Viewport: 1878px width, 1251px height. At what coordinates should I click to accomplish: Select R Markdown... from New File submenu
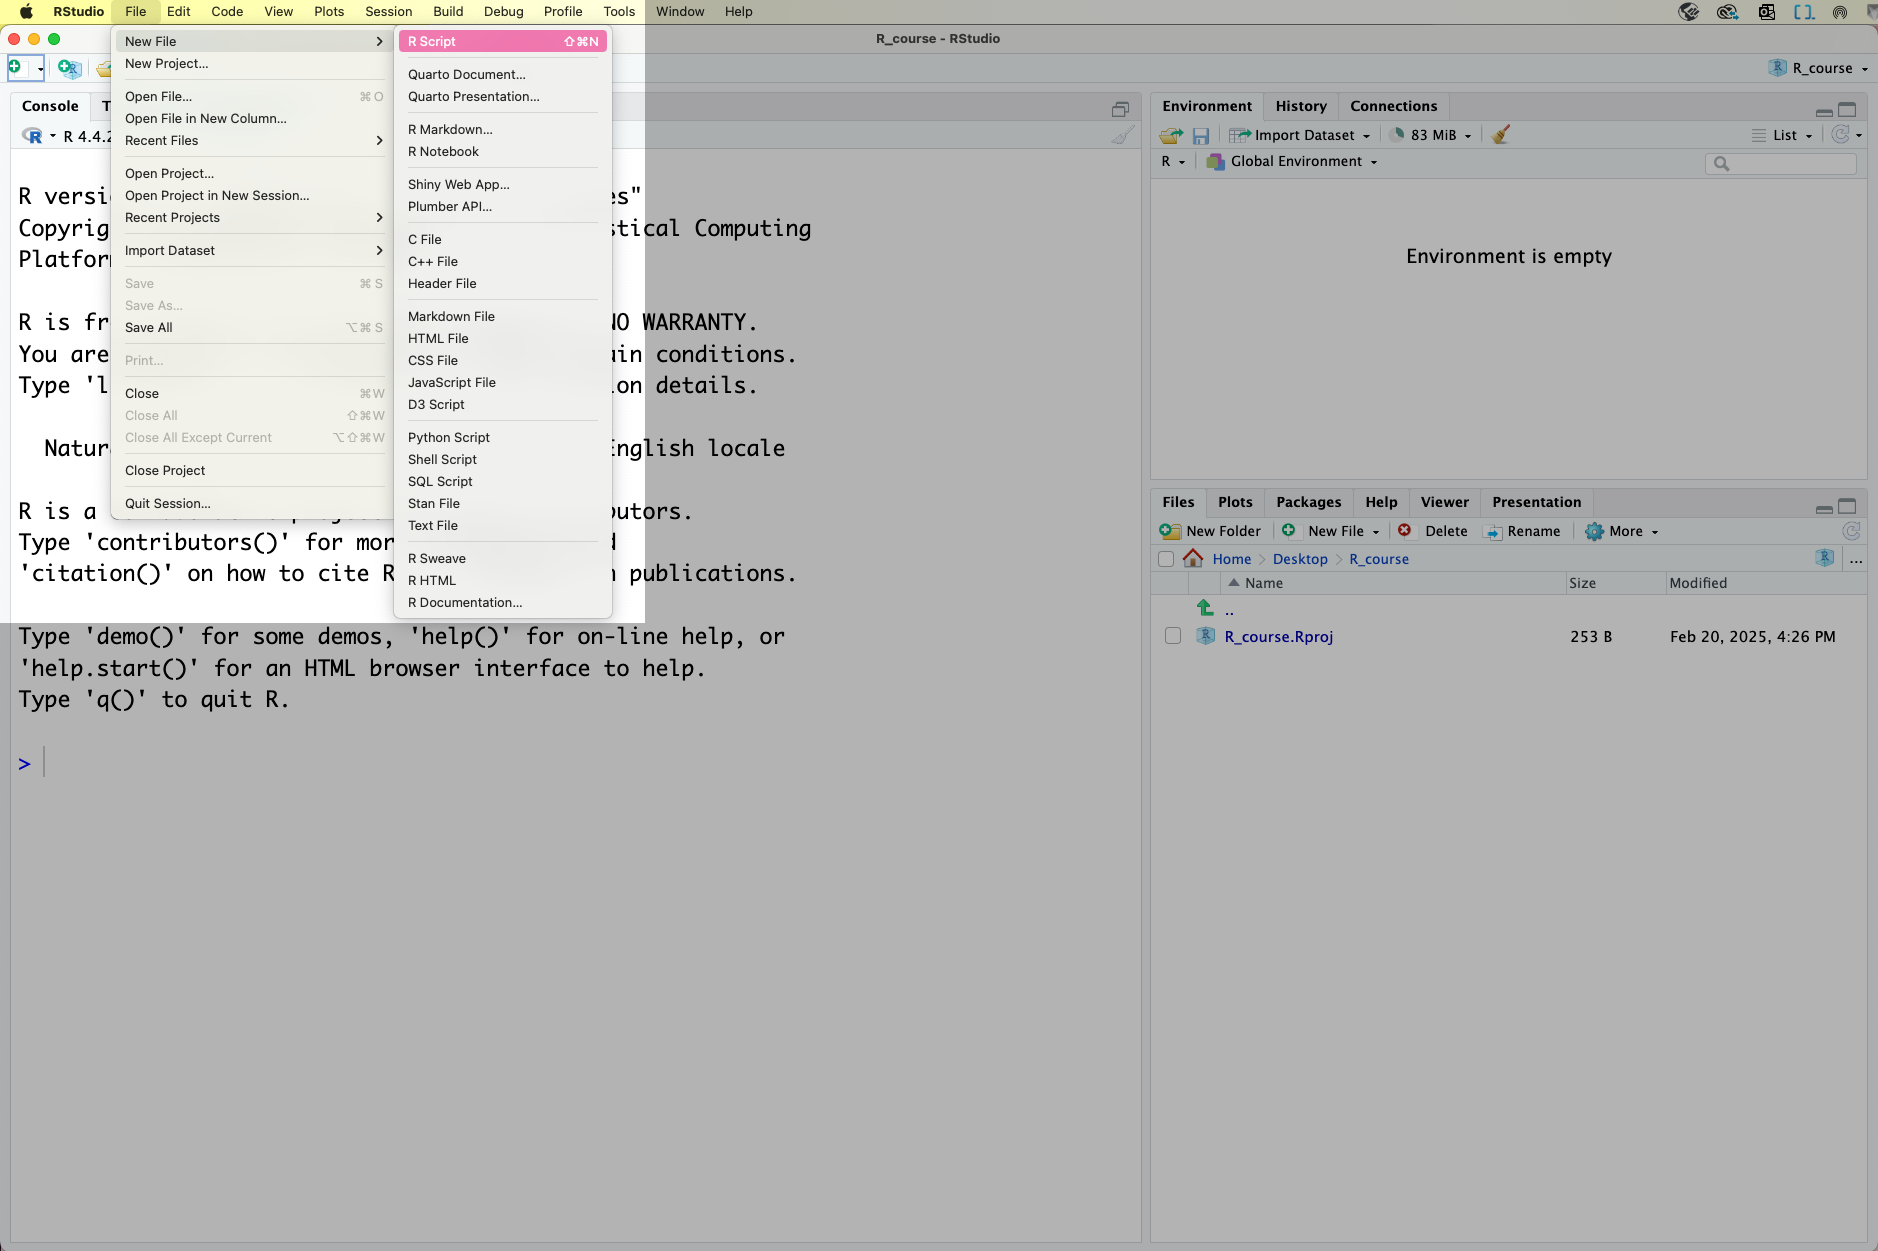pyautogui.click(x=503, y=129)
